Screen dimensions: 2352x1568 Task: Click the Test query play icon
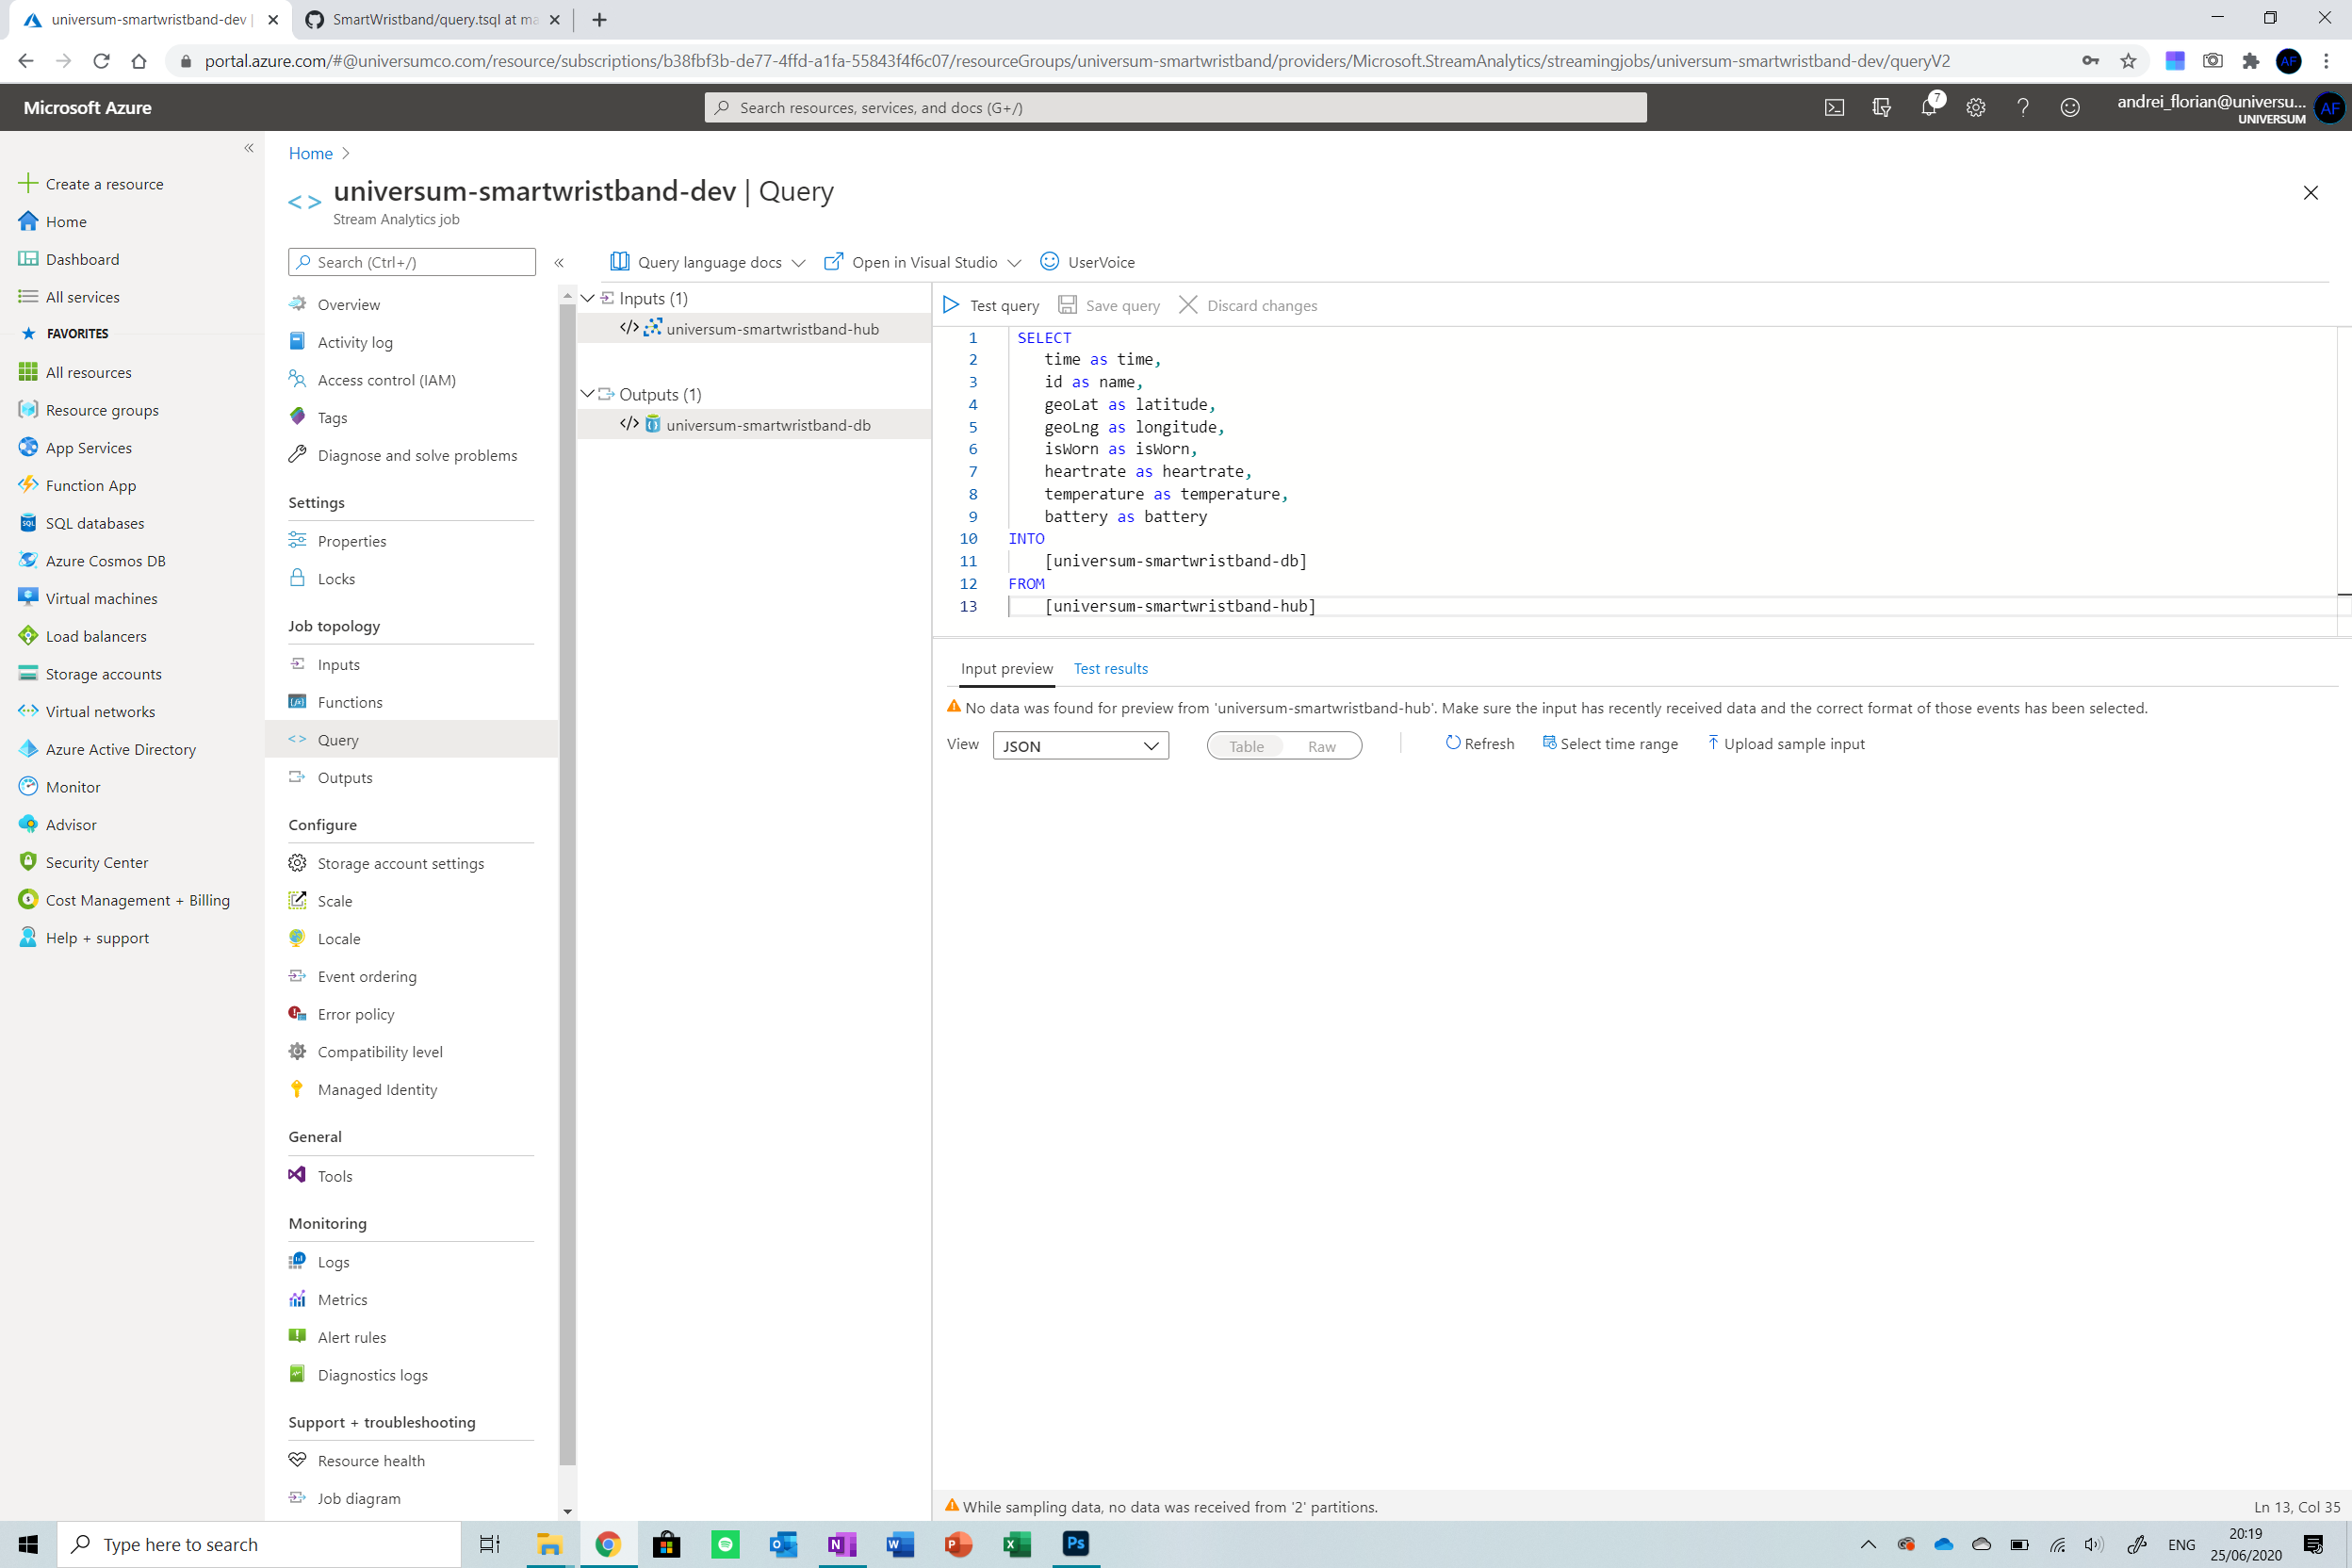(x=951, y=305)
